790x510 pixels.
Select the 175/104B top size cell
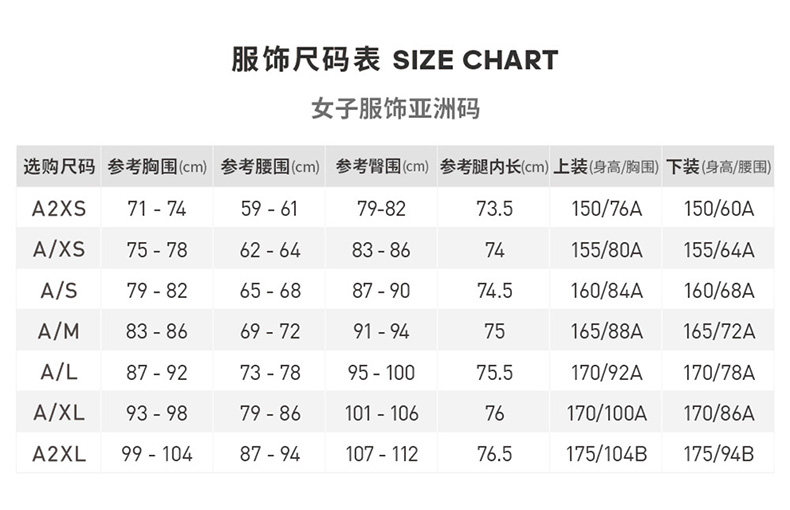(606, 454)
